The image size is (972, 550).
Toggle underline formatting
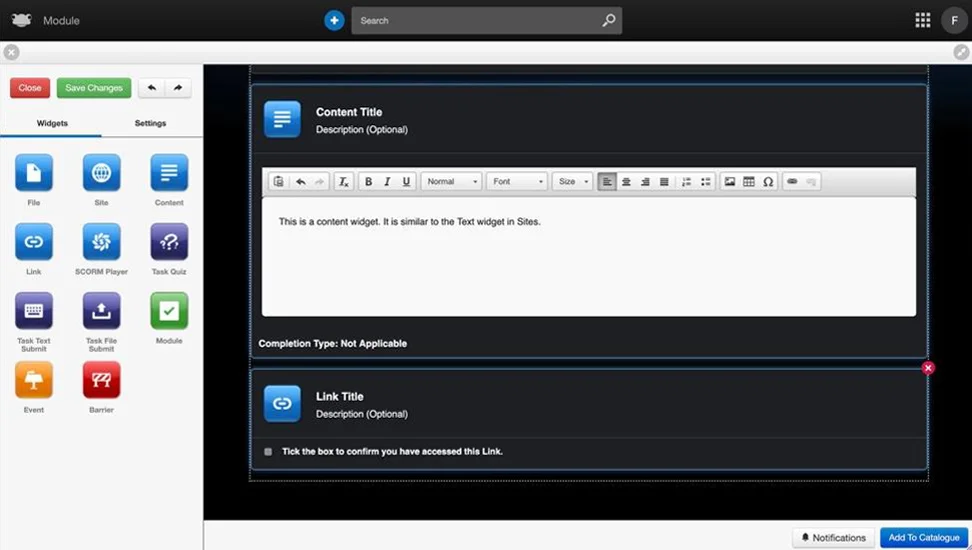point(406,182)
